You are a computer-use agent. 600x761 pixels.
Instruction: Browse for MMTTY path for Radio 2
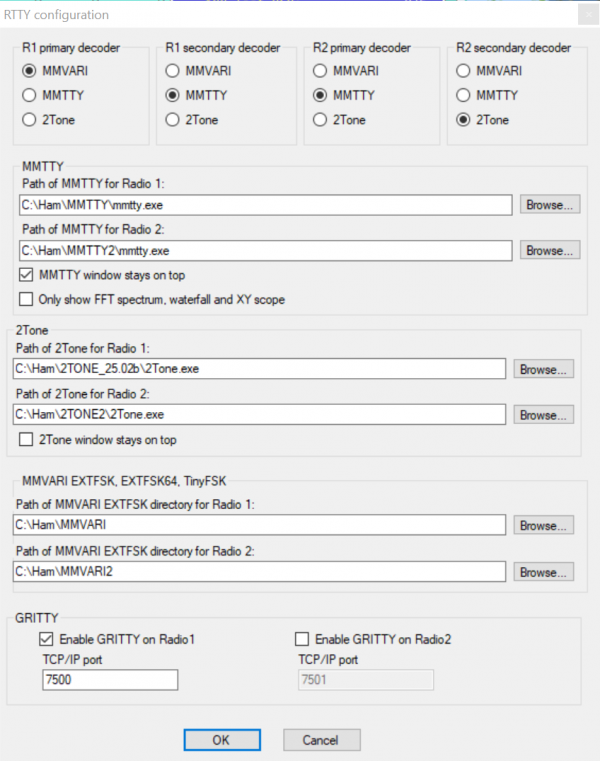coord(550,250)
